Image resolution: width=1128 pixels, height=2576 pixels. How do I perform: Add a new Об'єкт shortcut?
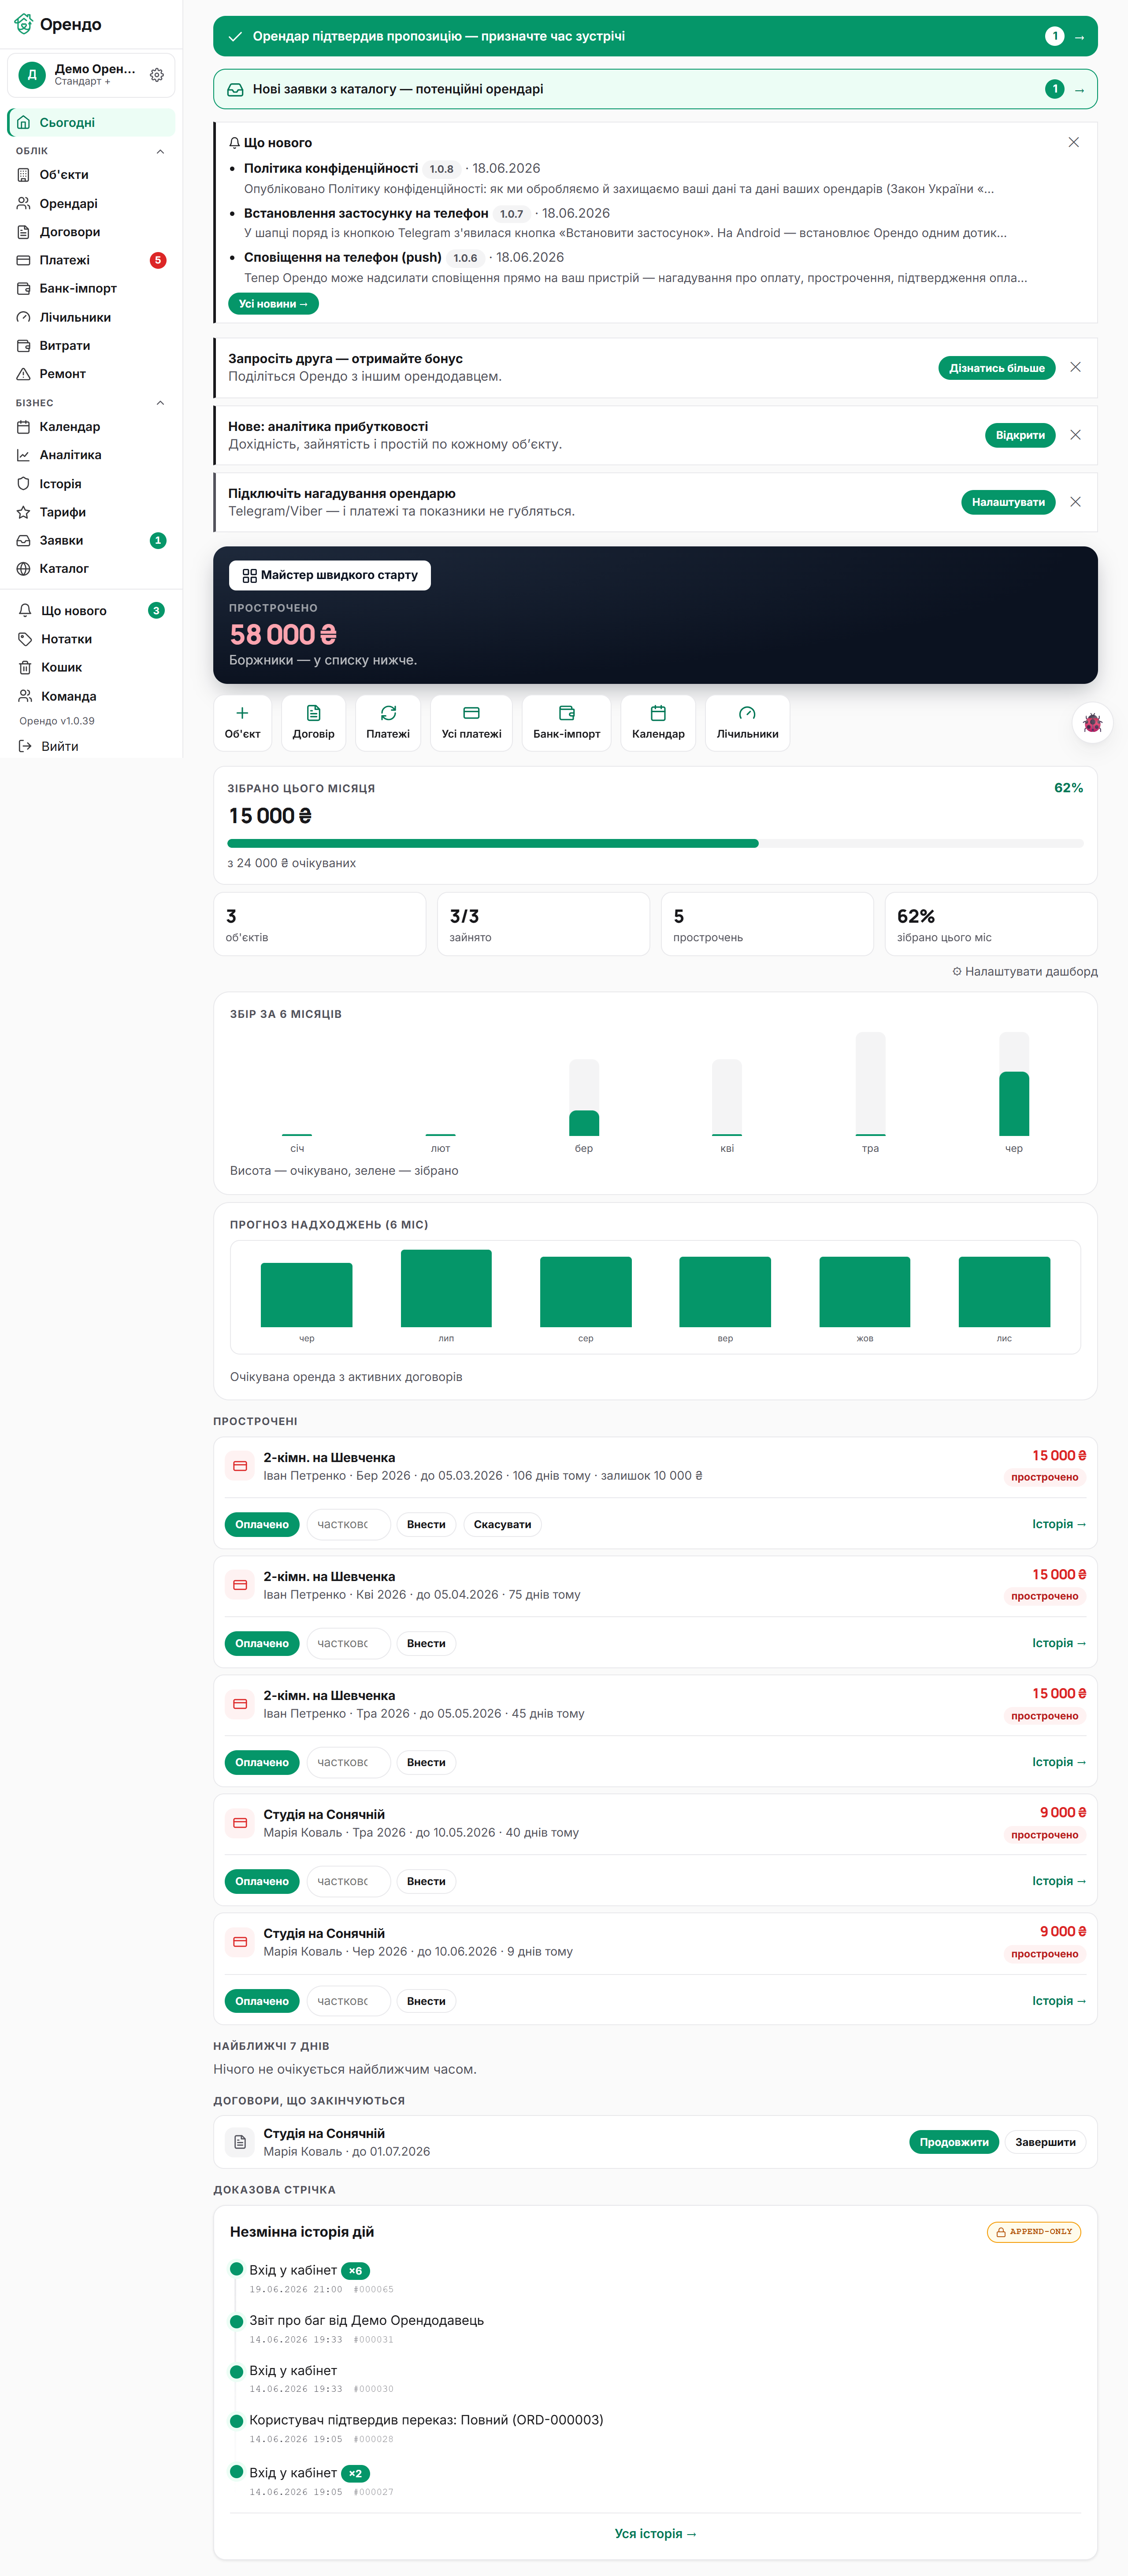(x=242, y=723)
